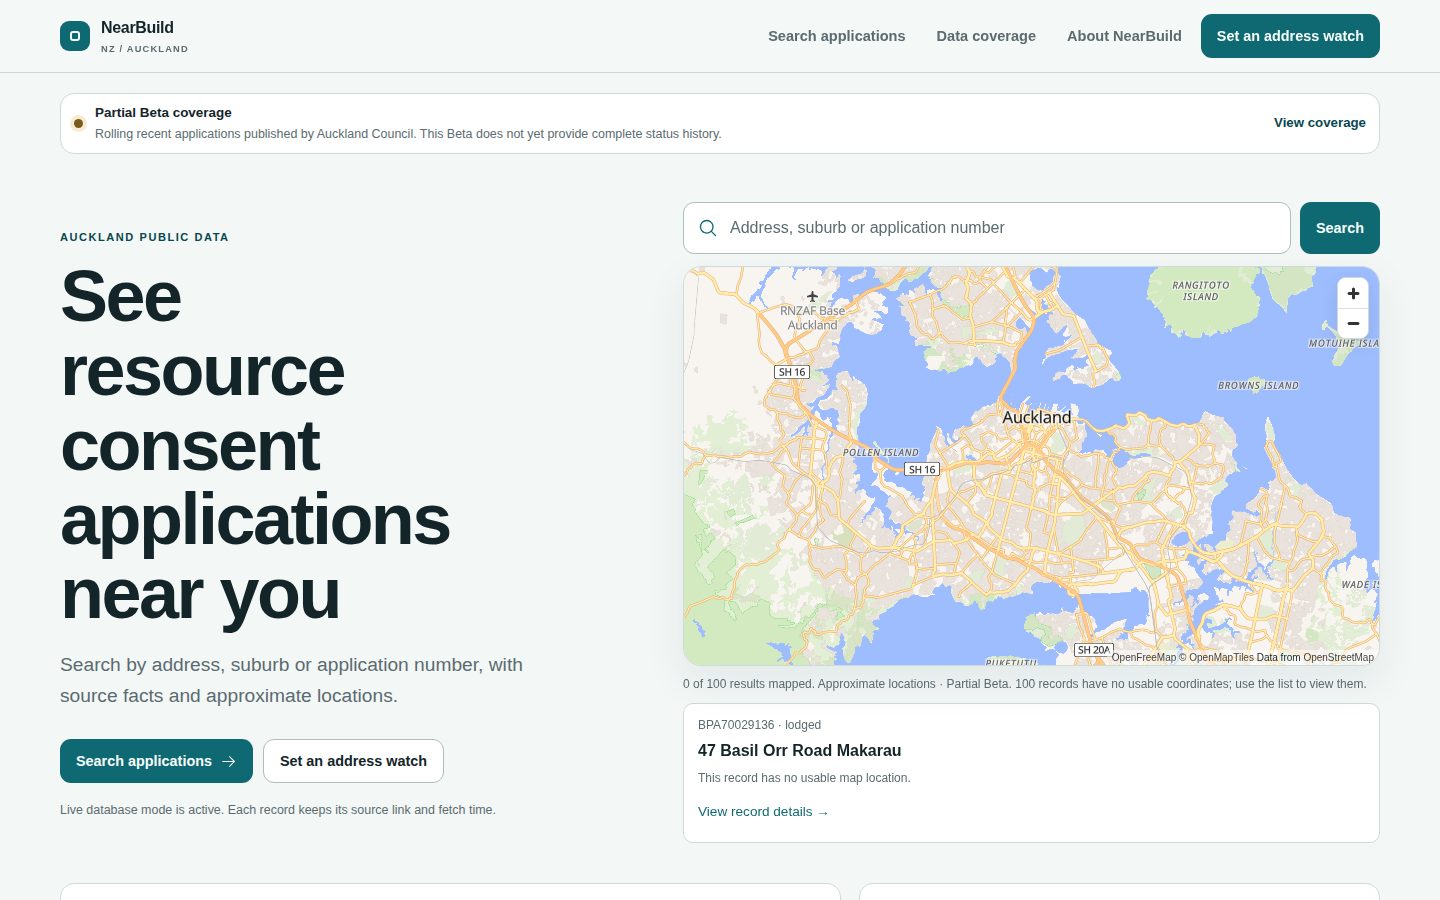
Task: Click the NearBuild logo icon
Action: pos(75,36)
